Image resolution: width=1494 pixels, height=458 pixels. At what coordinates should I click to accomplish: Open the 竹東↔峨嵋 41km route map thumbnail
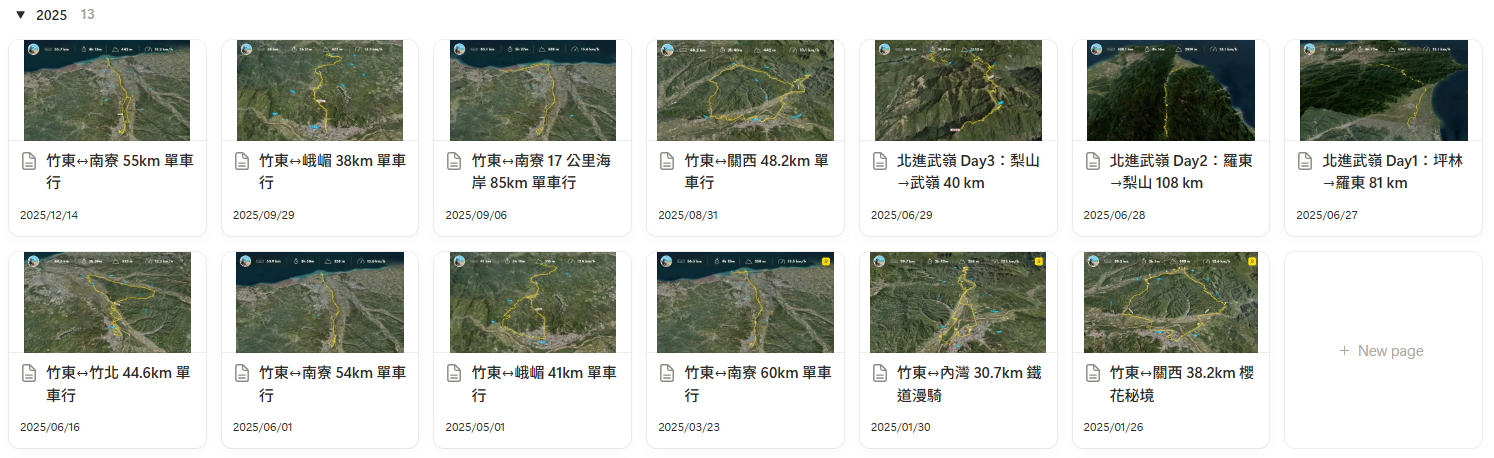[x=532, y=302]
